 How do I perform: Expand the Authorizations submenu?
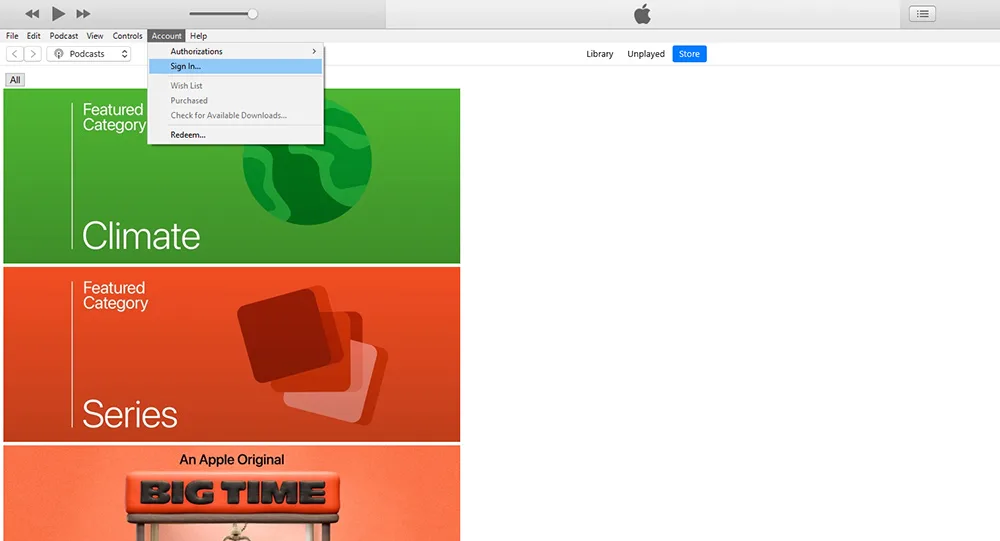click(x=235, y=51)
